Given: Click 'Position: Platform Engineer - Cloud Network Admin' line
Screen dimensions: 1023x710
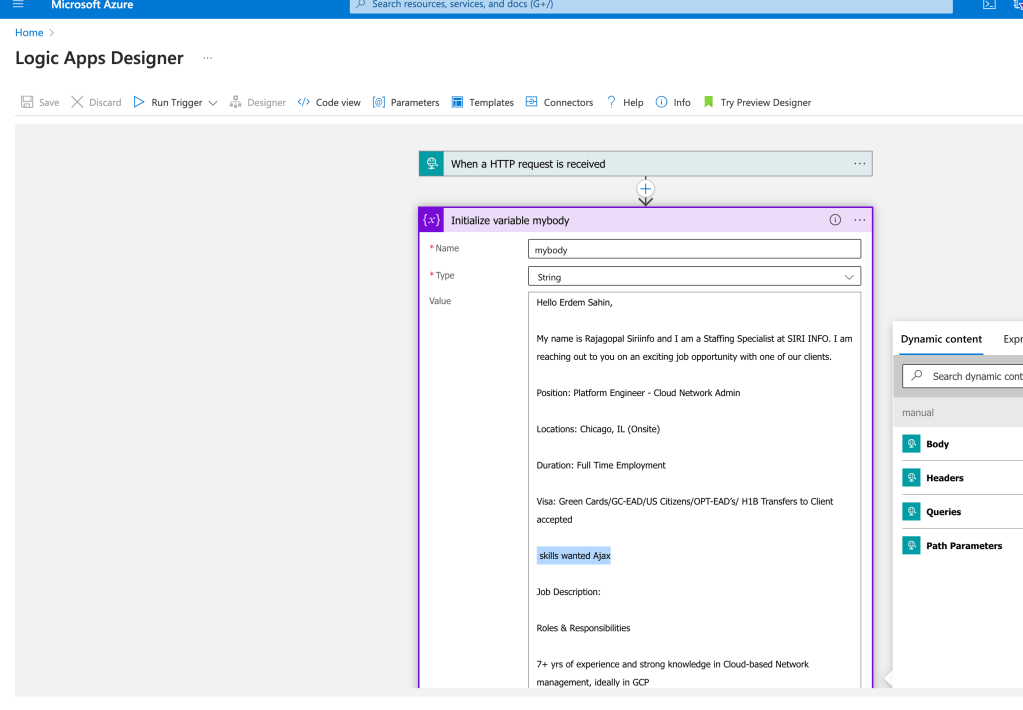Looking at the screenshot, I should coord(638,393).
